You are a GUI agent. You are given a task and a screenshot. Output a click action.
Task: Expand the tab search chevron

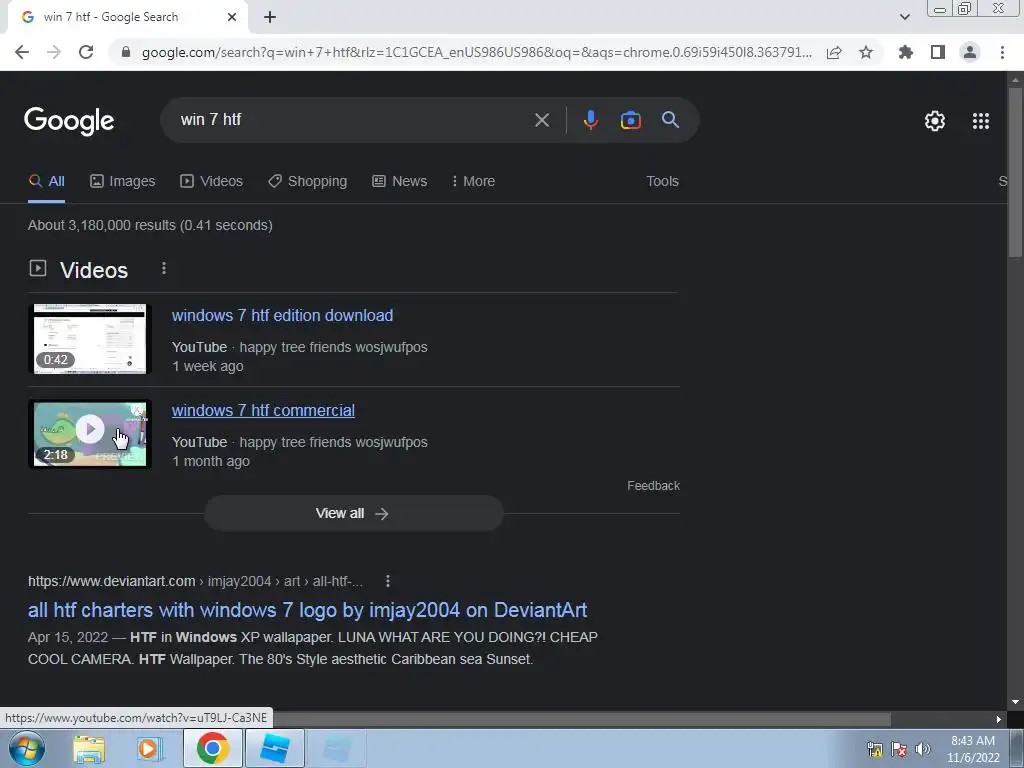(904, 17)
